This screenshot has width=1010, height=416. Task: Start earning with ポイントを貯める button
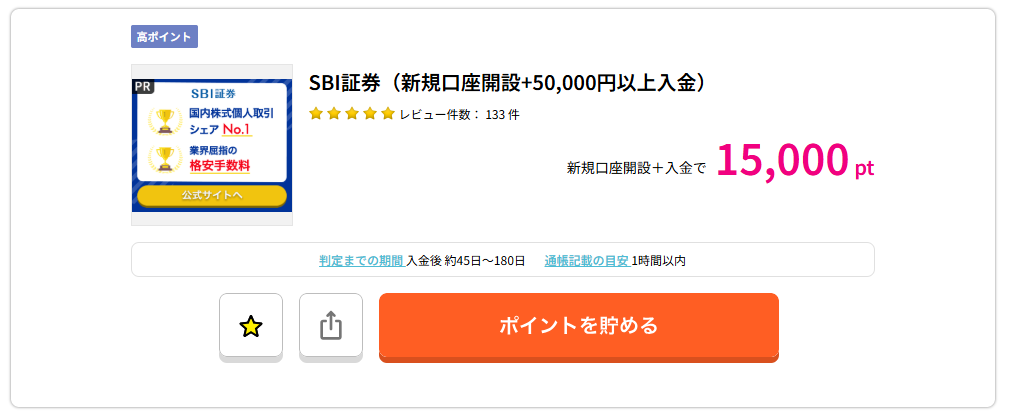tap(578, 325)
